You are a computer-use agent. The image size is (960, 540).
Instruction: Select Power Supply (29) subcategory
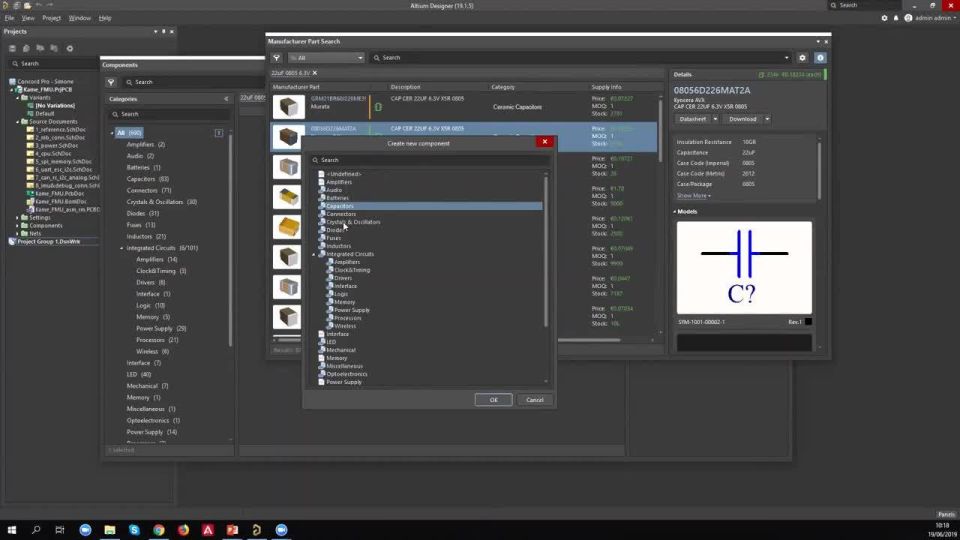click(161, 329)
